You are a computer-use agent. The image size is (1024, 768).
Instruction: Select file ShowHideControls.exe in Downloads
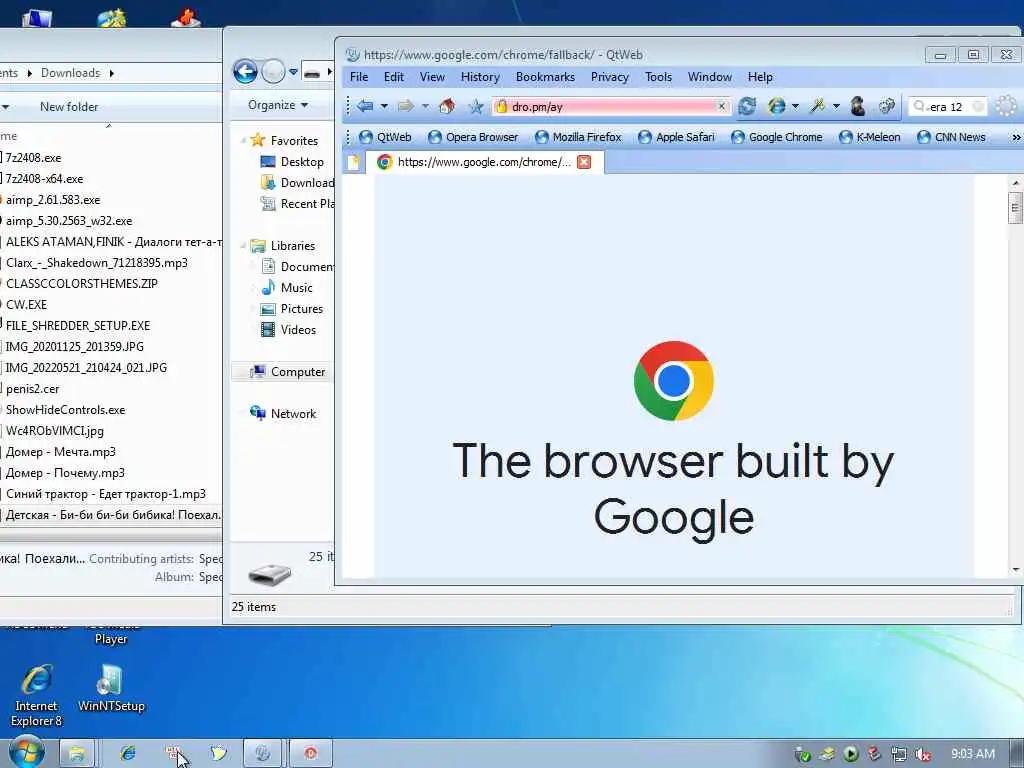[65, 409]
